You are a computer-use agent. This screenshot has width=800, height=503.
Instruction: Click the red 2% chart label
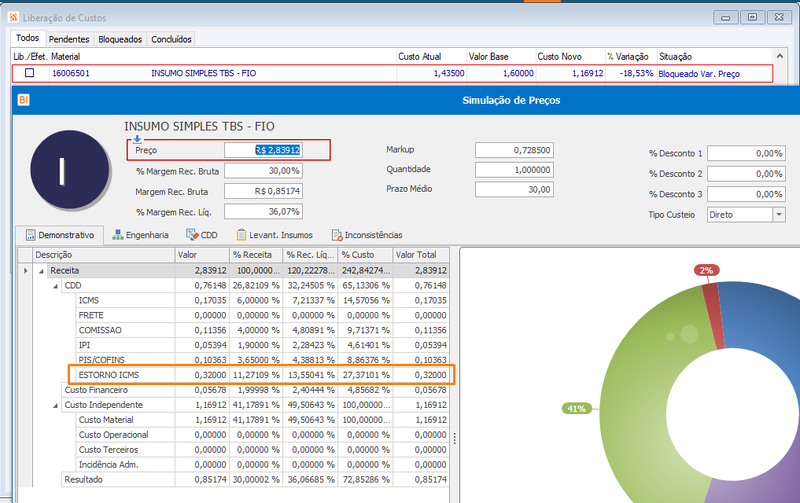(x=706, y=270)
